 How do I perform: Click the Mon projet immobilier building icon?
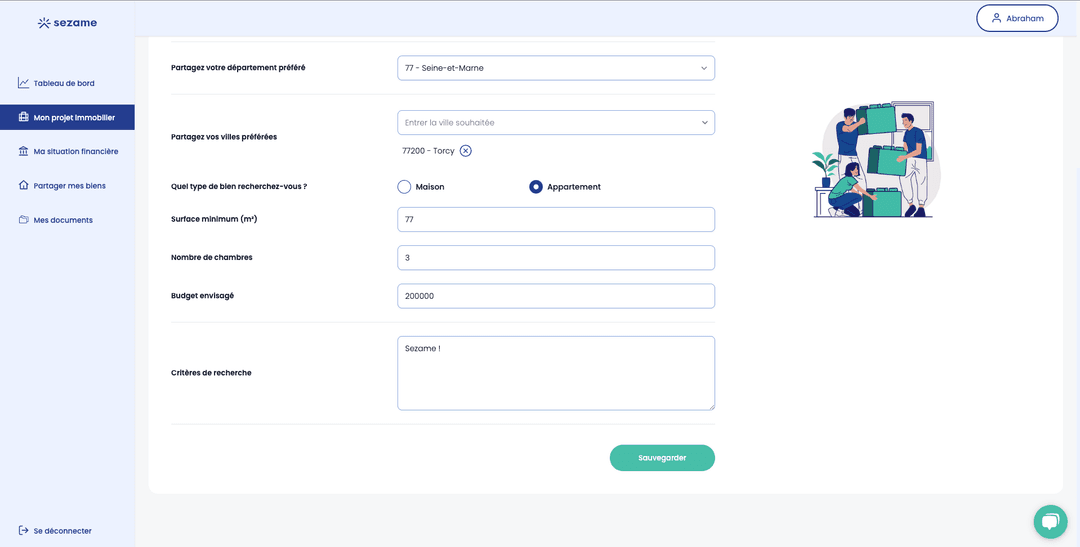(x=23, y=117)
